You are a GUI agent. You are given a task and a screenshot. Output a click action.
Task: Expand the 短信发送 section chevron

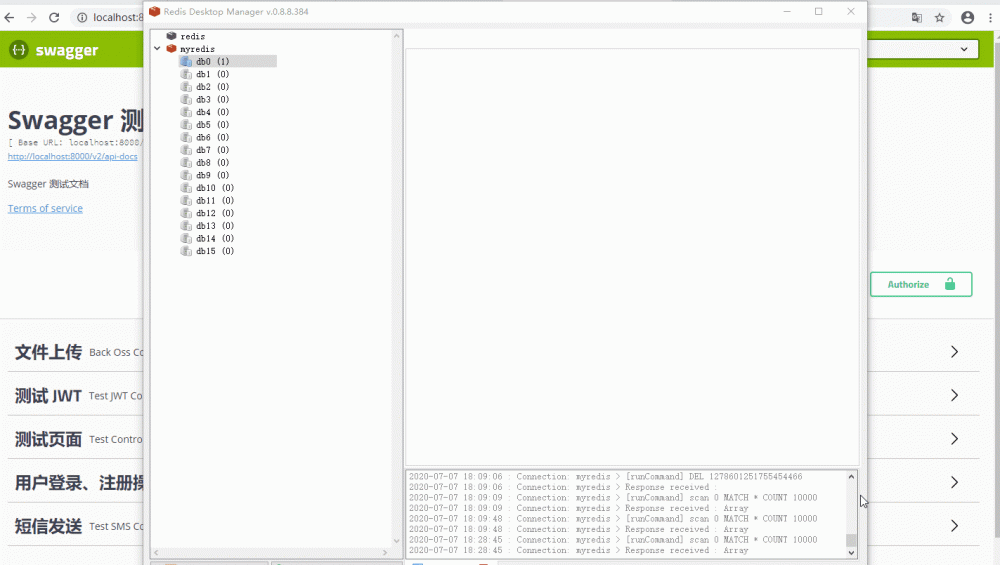tap(954, 525)
